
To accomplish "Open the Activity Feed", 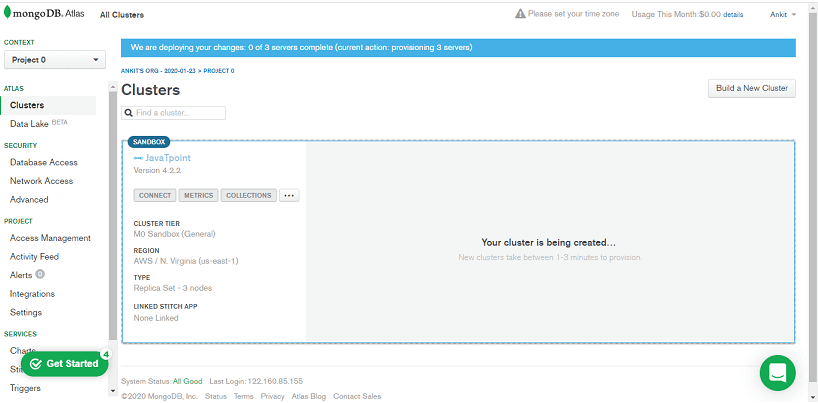I will [34, 257].
